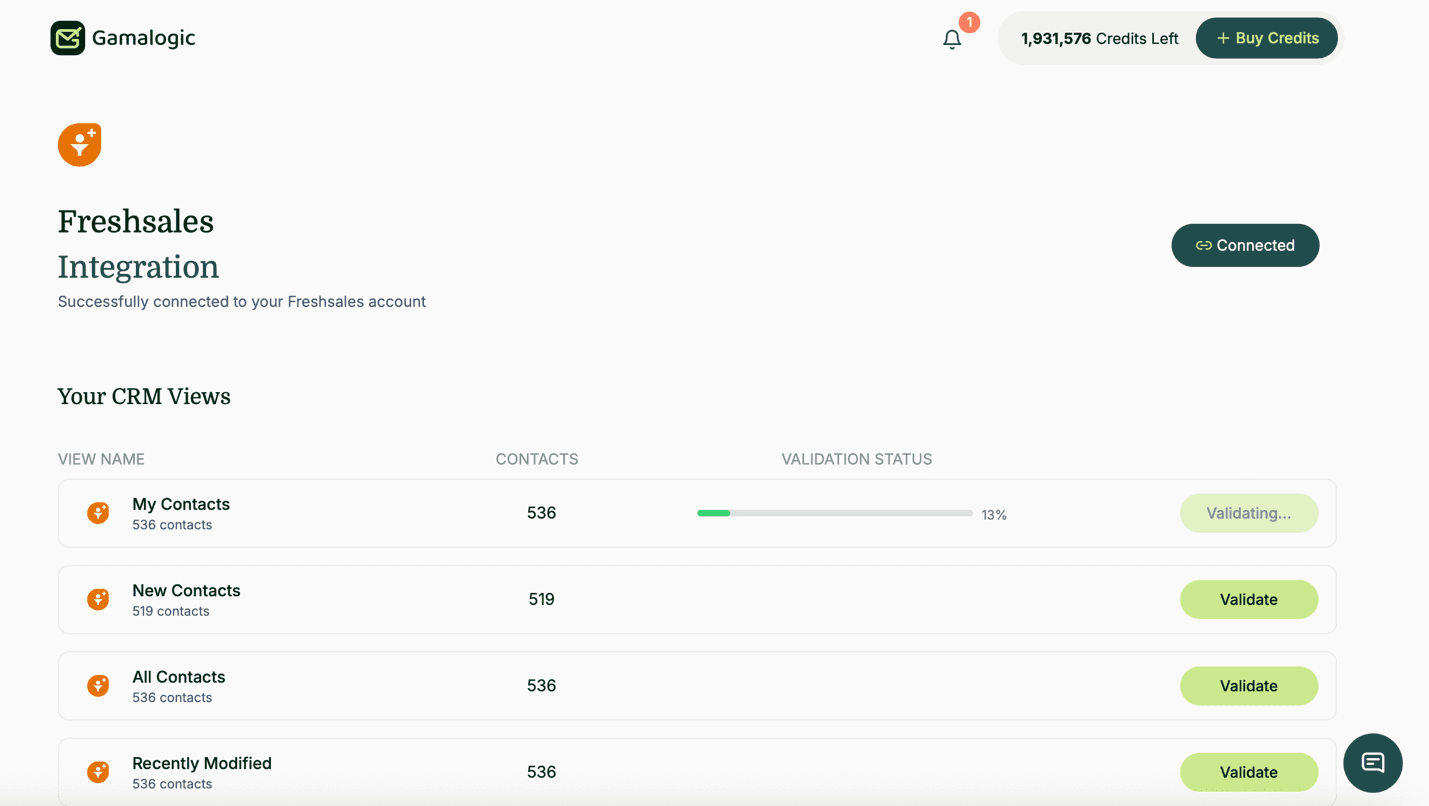Click the '519 contacts' subtitle under New Contacts
The width and height of the screenshot is (1429, 806).
tap(171, 611)
